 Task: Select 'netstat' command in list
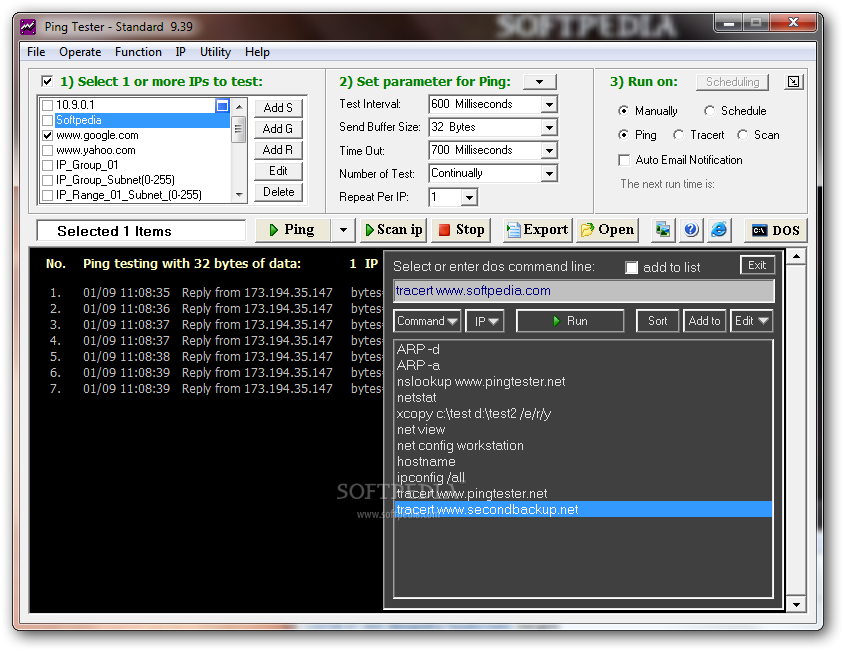(583, 398)
